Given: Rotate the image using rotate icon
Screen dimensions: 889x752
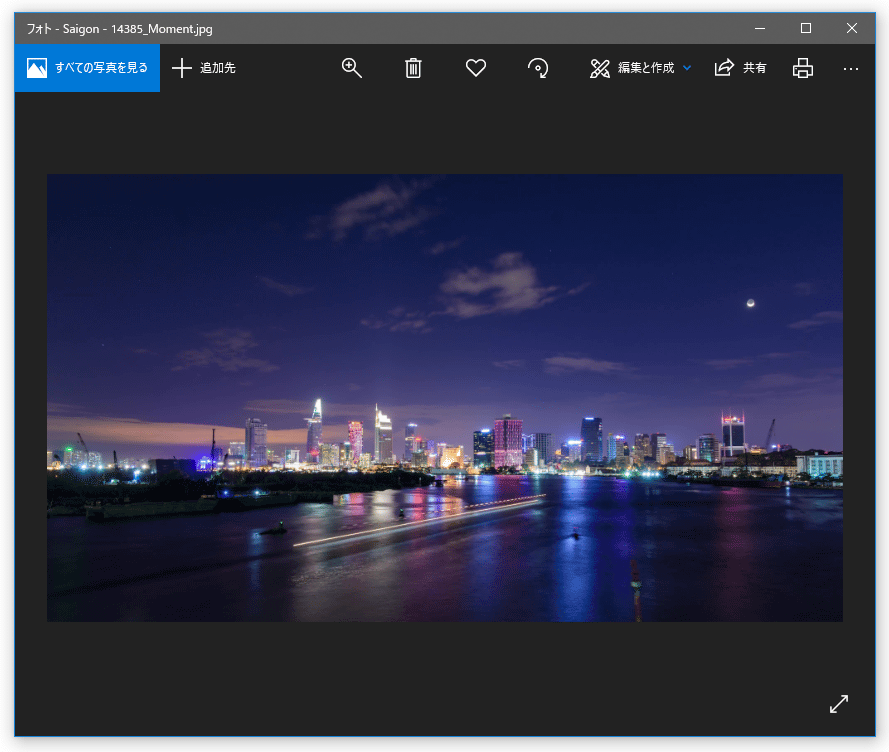Looking at the screenshot, I should coord(538,68).
